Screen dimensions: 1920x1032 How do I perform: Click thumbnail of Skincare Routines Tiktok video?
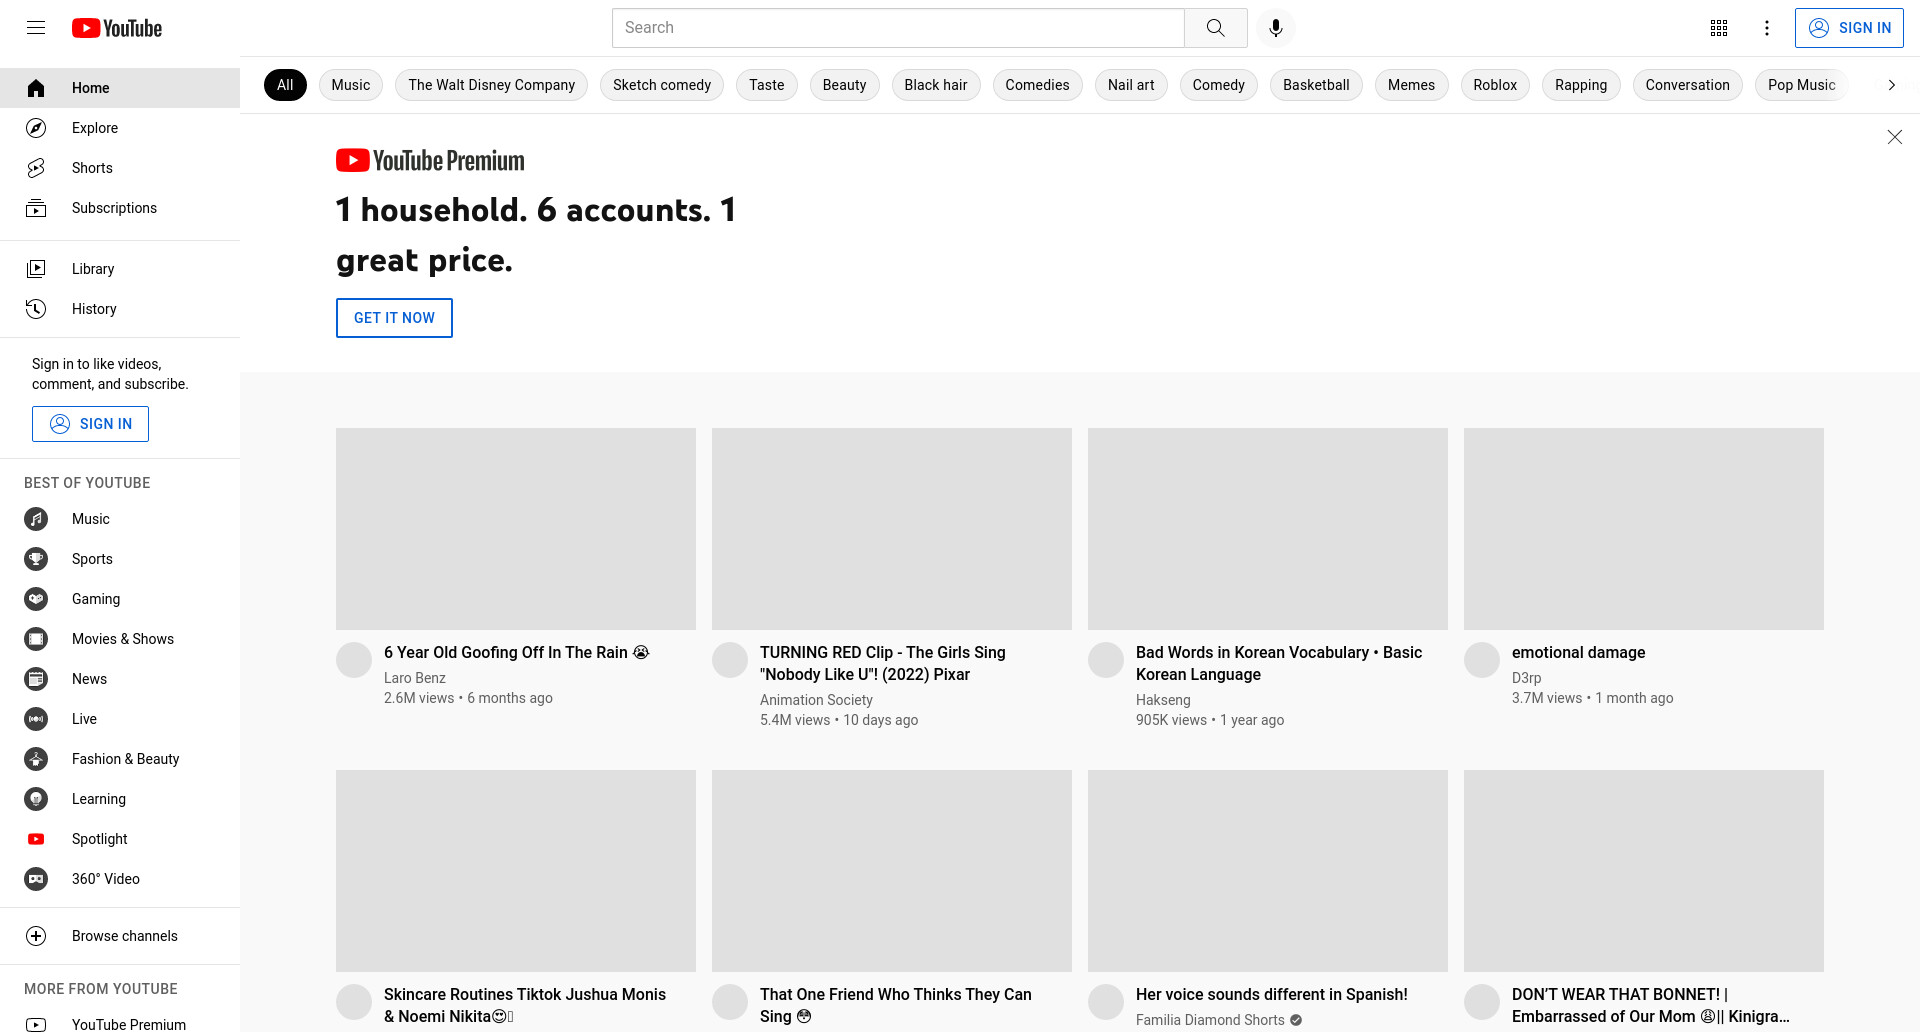[516, 871]
